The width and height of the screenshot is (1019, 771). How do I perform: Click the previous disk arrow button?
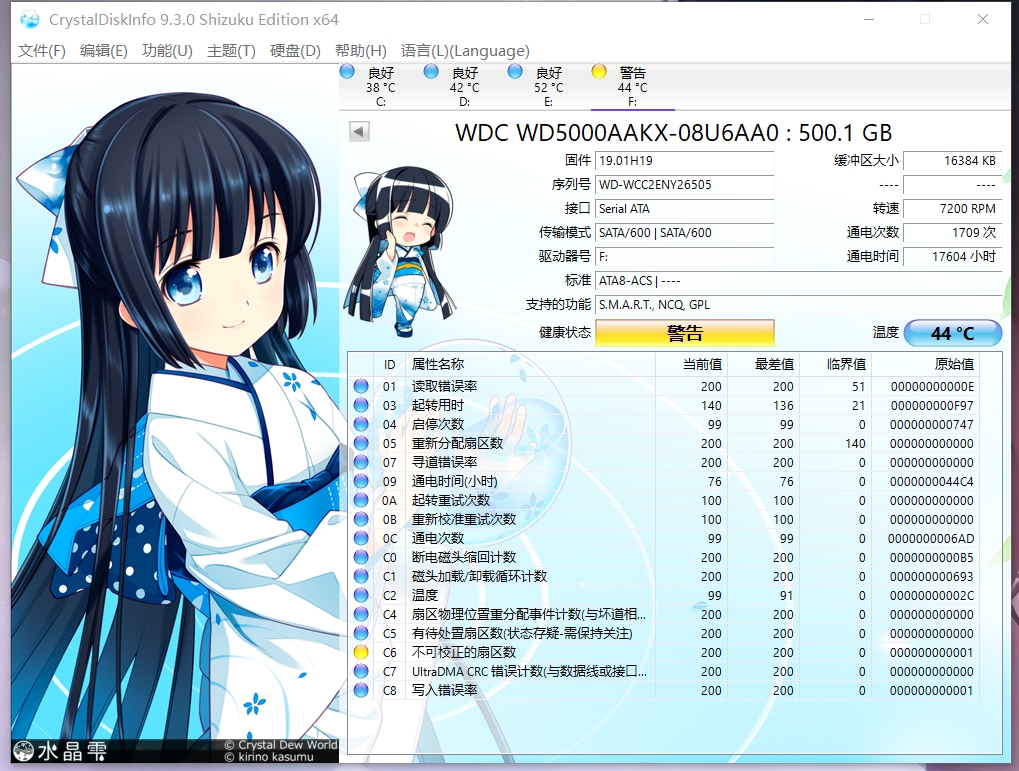[x=359, y=131]
